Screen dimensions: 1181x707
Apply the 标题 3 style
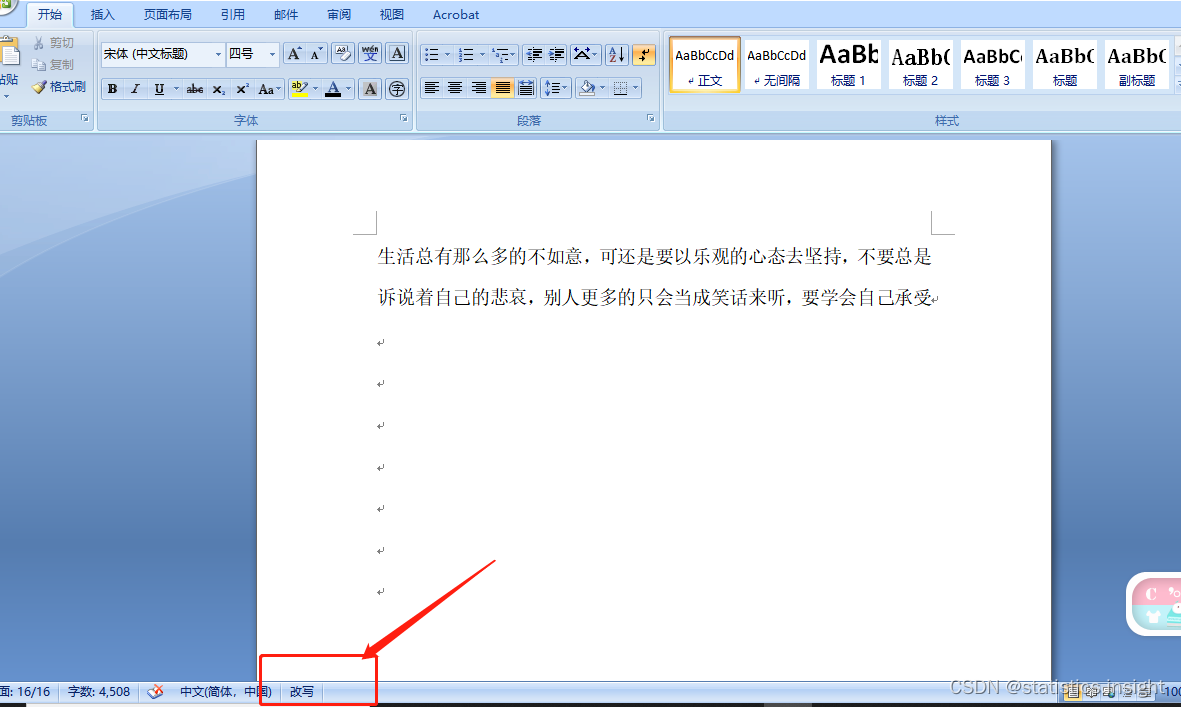992,64
